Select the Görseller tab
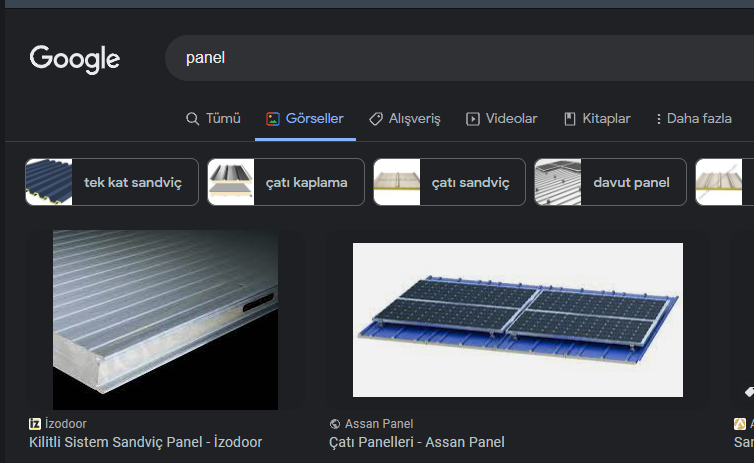The width and height of the screenshot is (754, 463). (305, 119)
